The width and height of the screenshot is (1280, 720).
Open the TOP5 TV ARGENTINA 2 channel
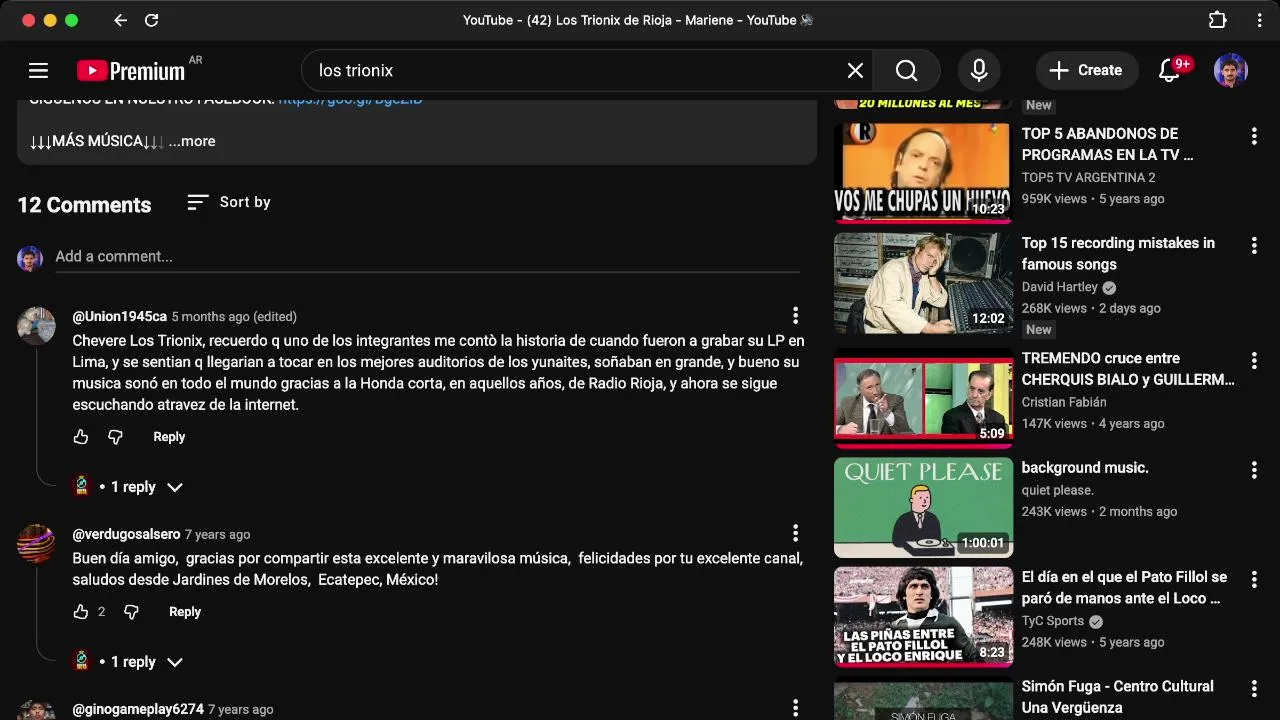(x=1088, y=177)
